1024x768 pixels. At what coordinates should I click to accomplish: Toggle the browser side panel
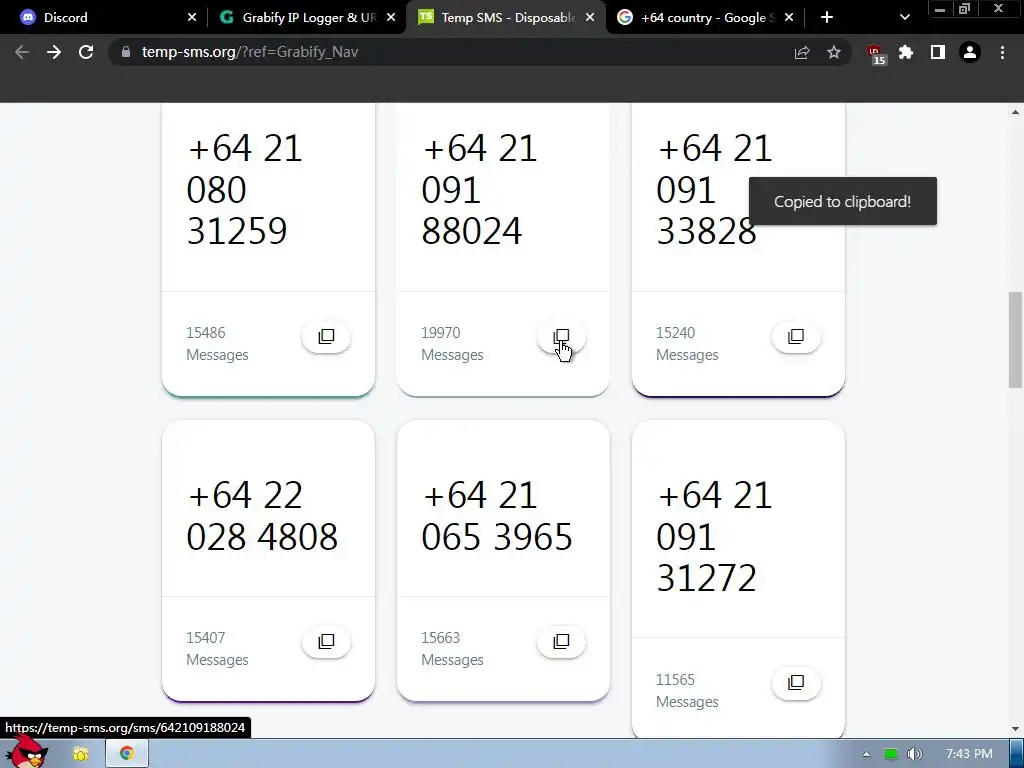pyautogui.click(x=938, y=52)
